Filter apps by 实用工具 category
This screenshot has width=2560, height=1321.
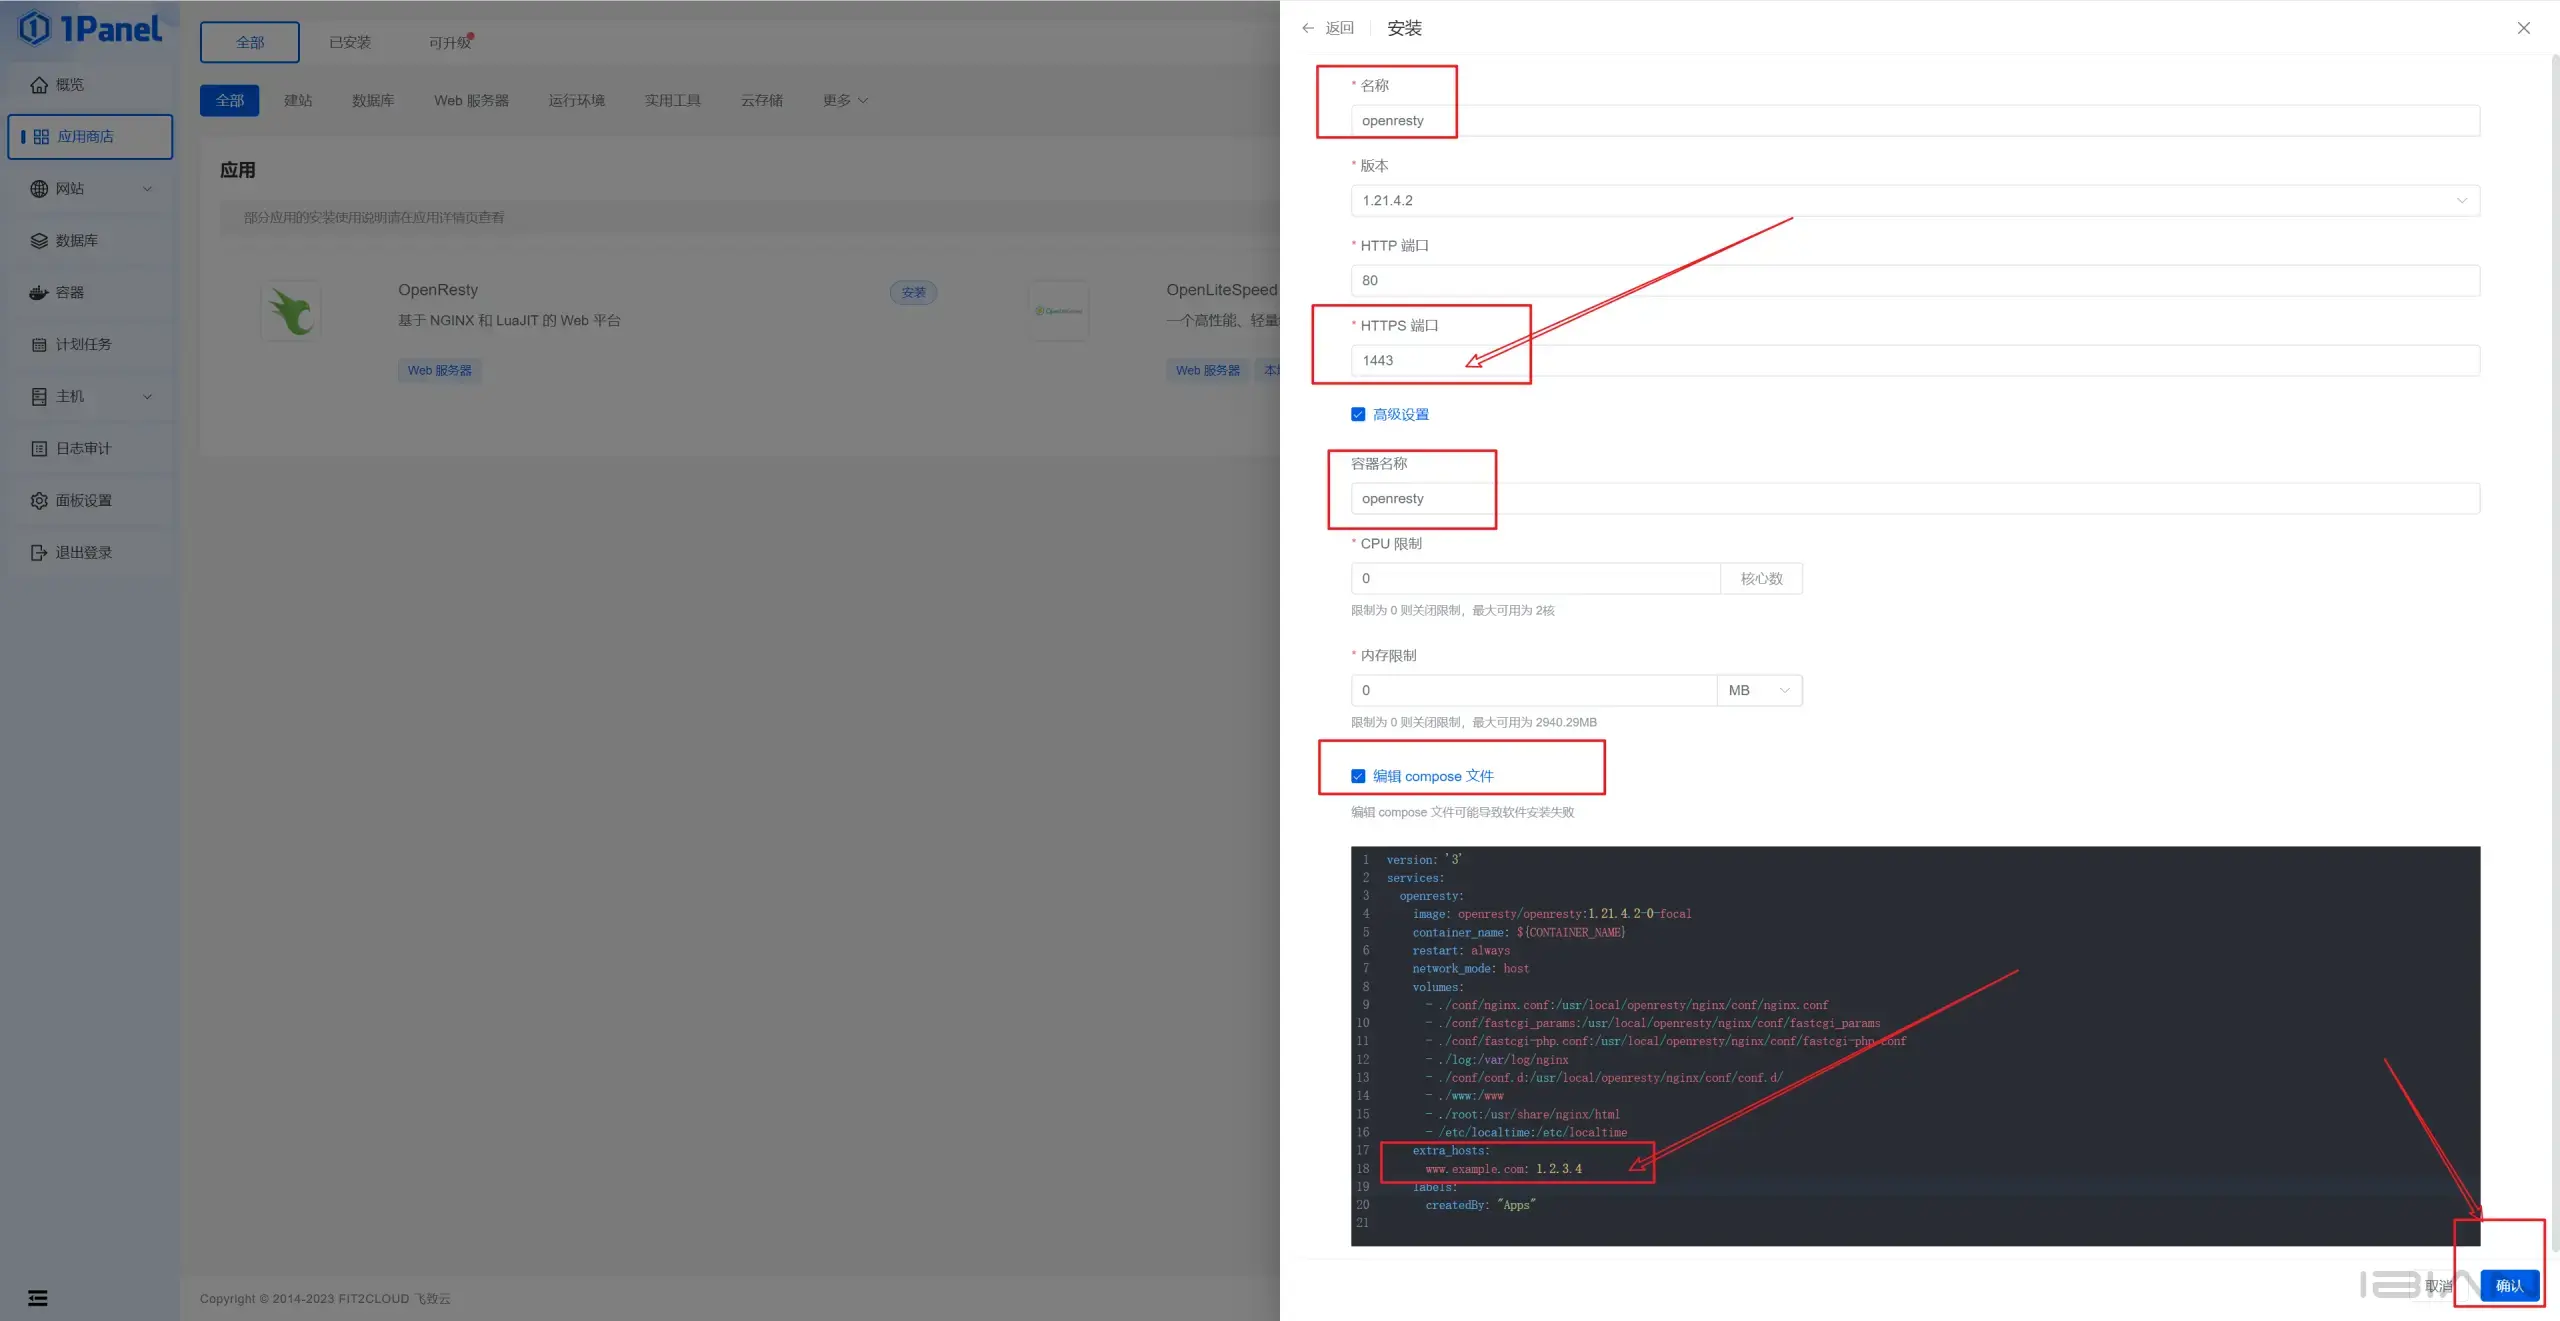(673, 101)
